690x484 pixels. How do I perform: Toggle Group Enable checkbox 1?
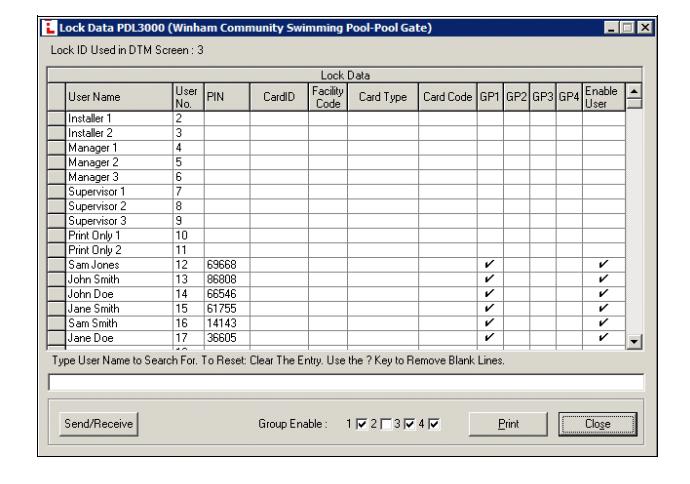coord(361,424)
